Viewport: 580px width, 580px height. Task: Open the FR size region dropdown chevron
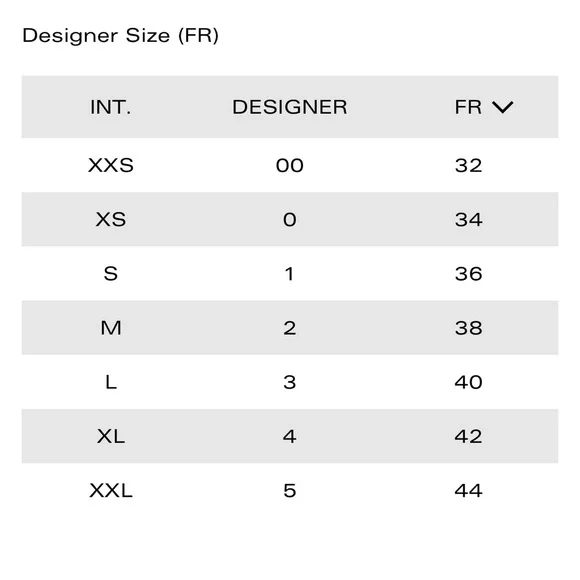coord(502,107)
